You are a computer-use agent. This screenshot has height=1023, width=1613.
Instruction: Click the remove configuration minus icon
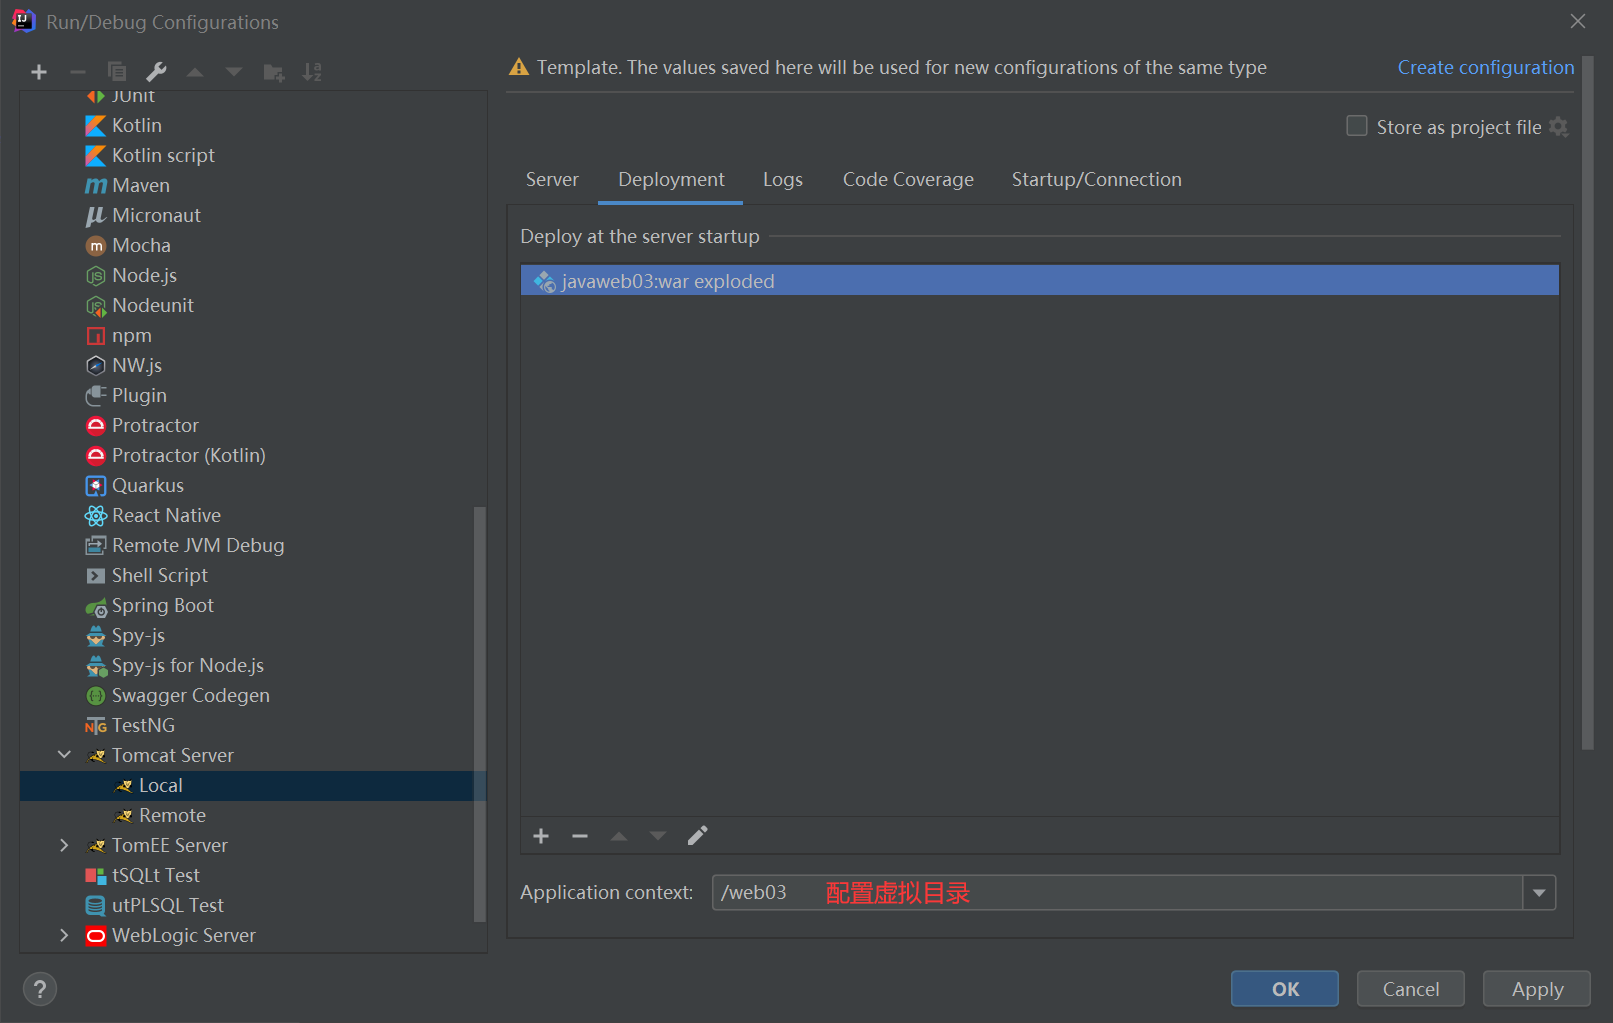click(x=77, y=72)
